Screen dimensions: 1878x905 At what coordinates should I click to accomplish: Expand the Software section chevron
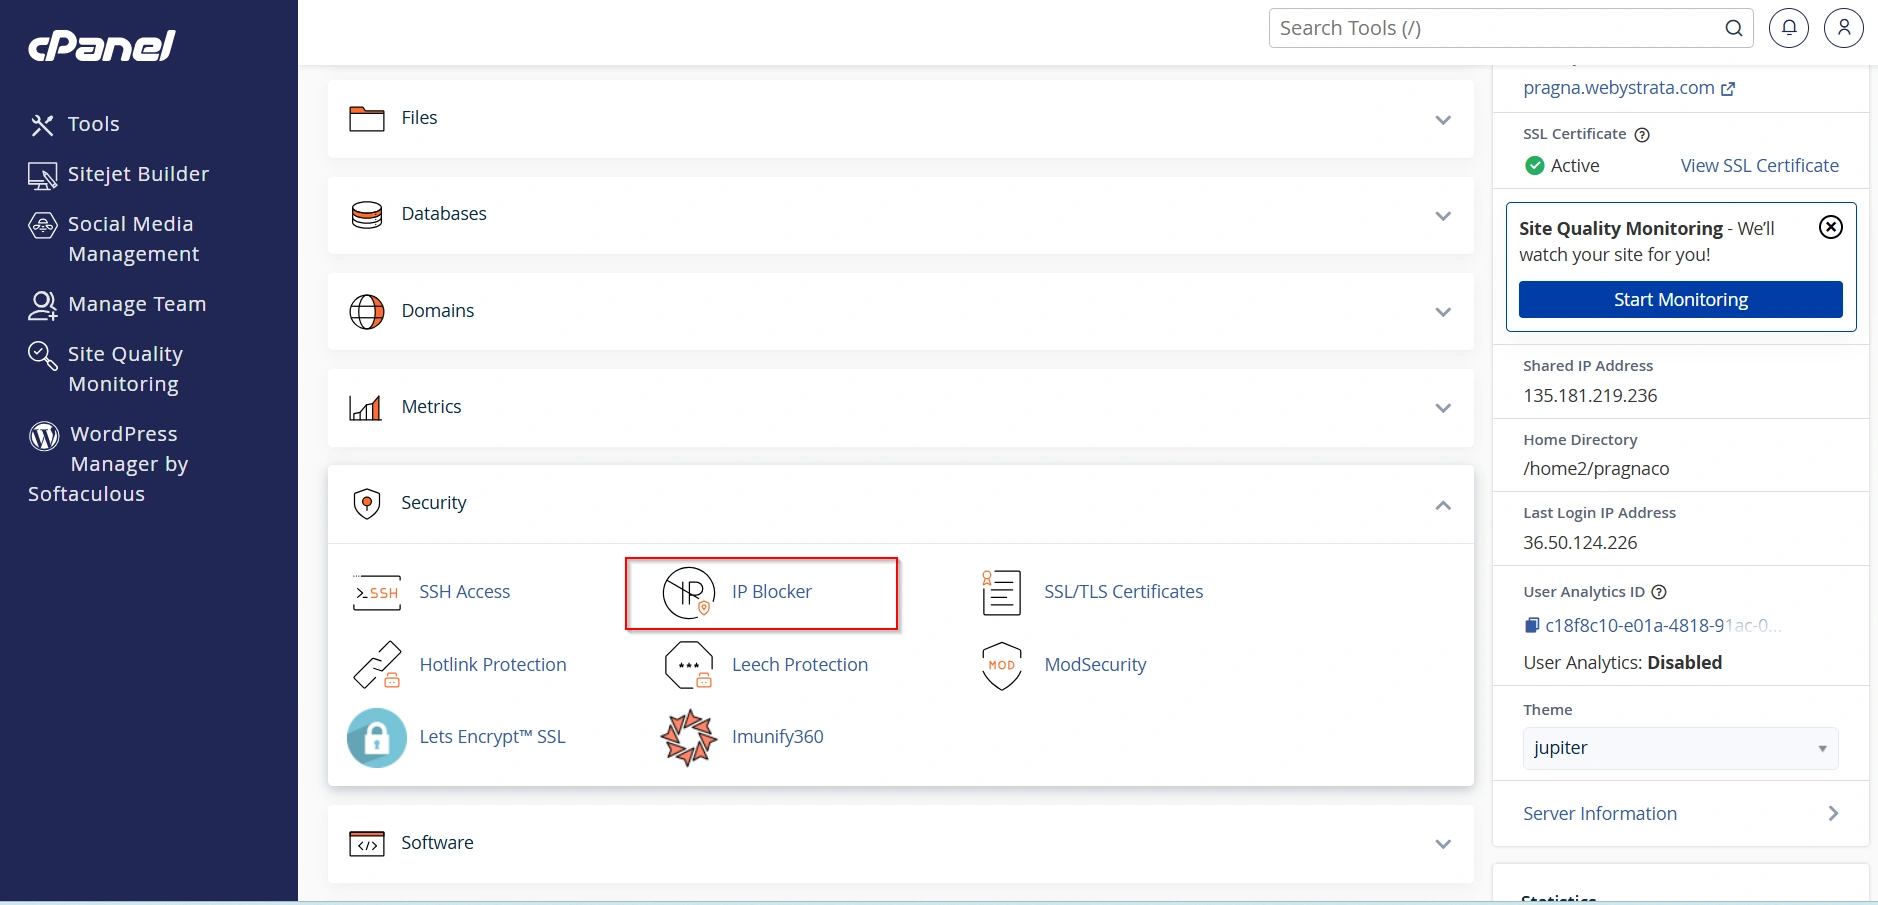click(1443, 844)
